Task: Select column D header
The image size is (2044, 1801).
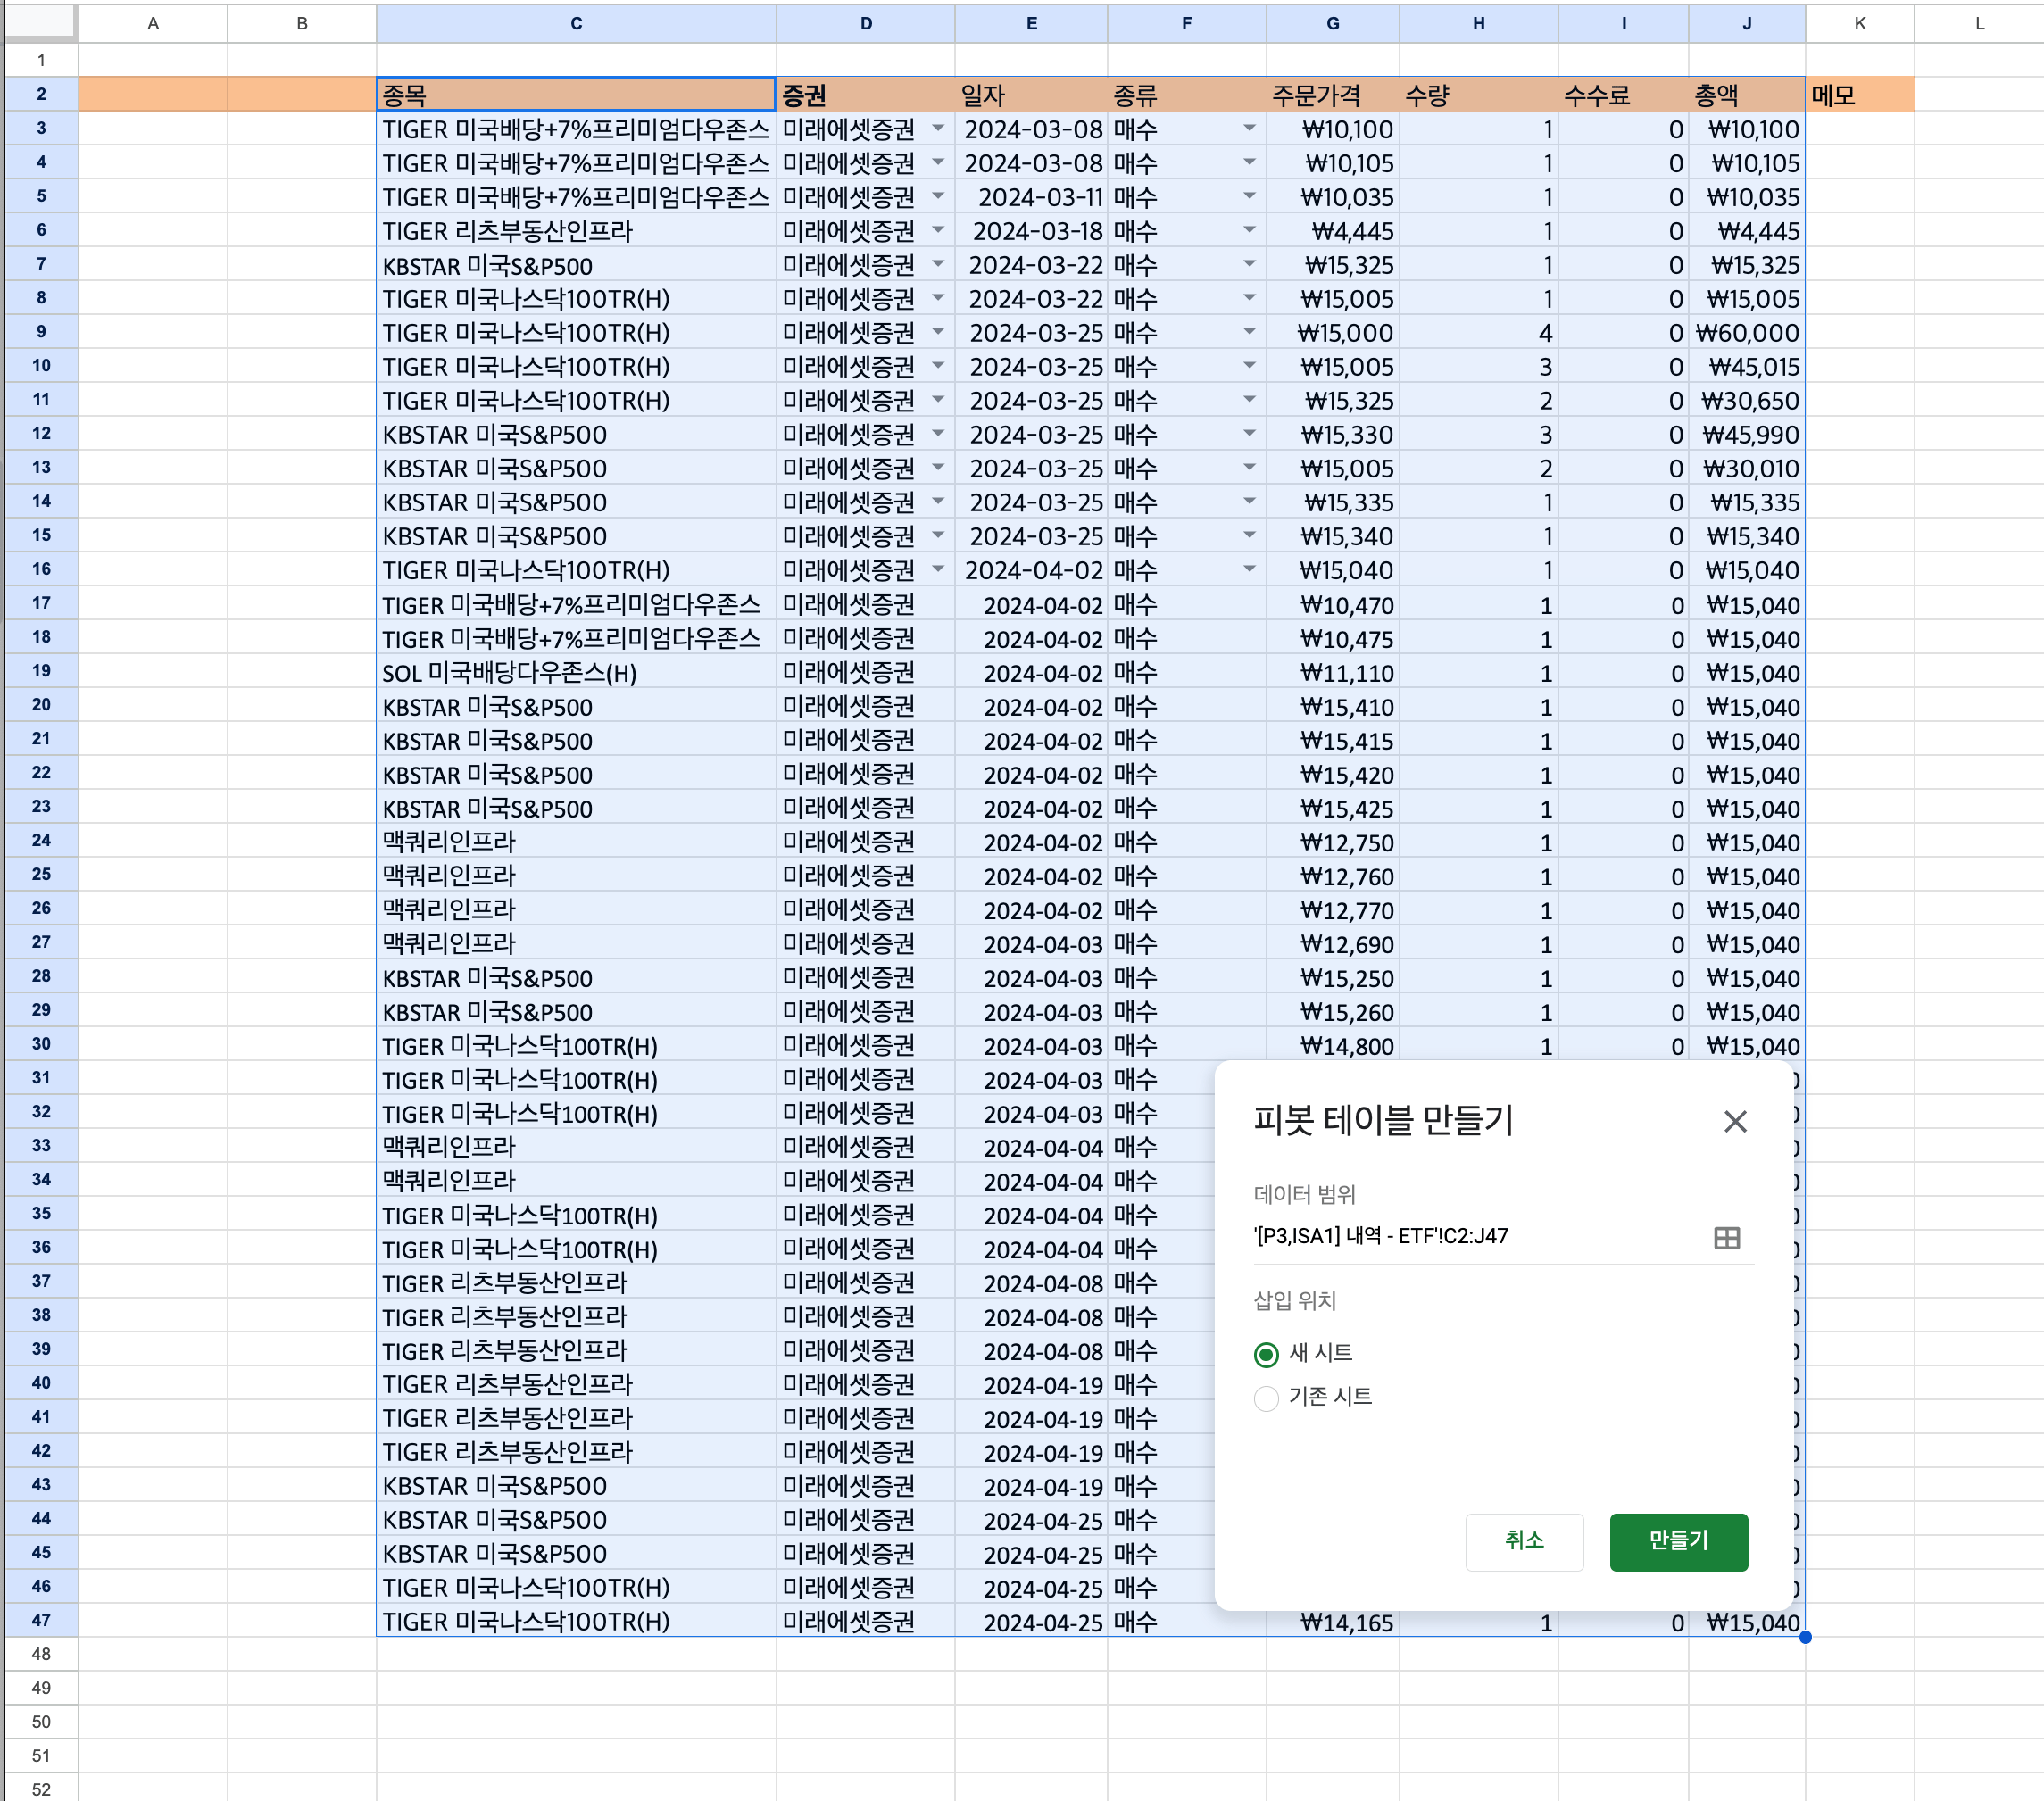Action: pyautogui.click(x=866, y=23)
